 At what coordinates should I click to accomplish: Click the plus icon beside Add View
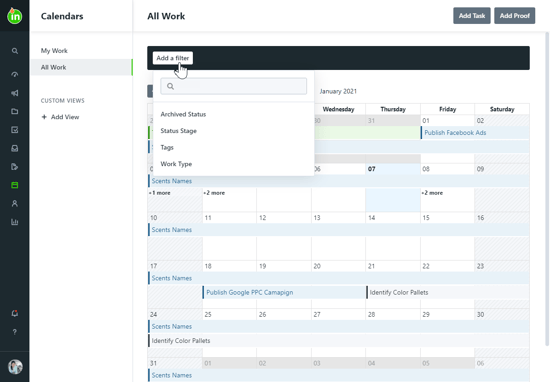[x=44, y=117]
